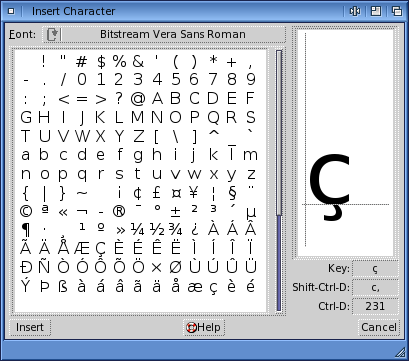Pick the pound £ currency symbol
This screenshot has height=361, width=409.
pos(156,192)
